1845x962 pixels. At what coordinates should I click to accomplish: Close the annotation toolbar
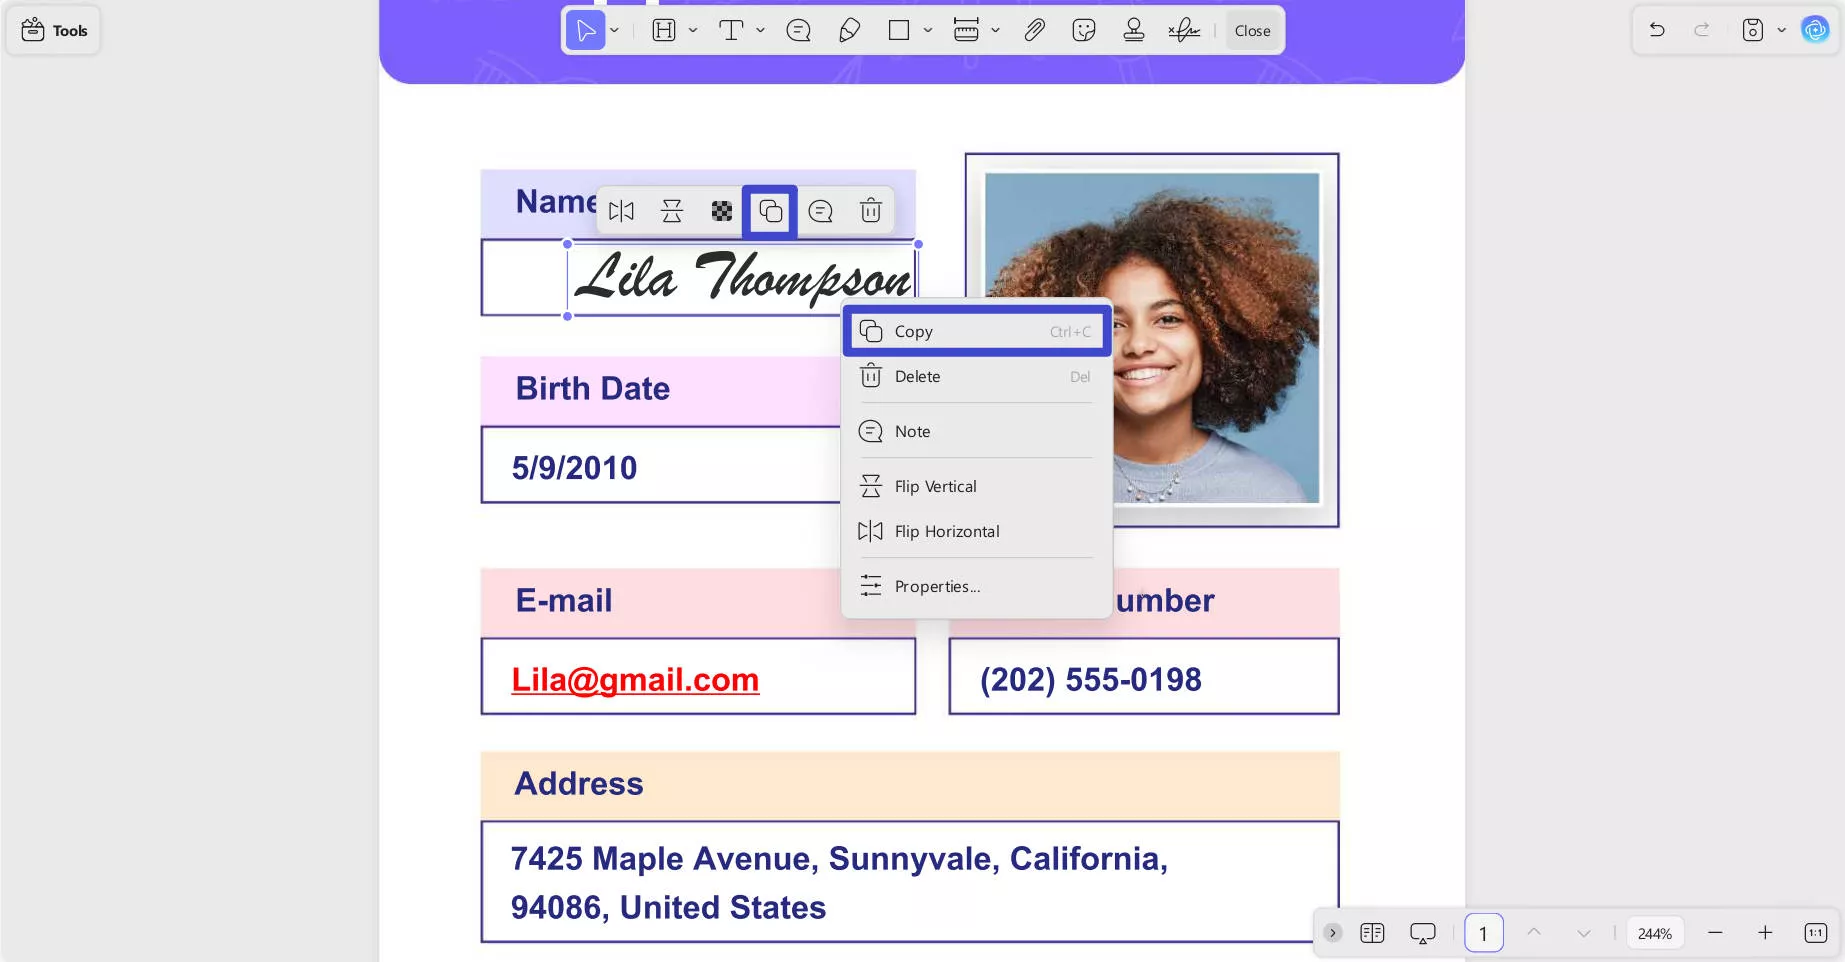[1252, 30]
